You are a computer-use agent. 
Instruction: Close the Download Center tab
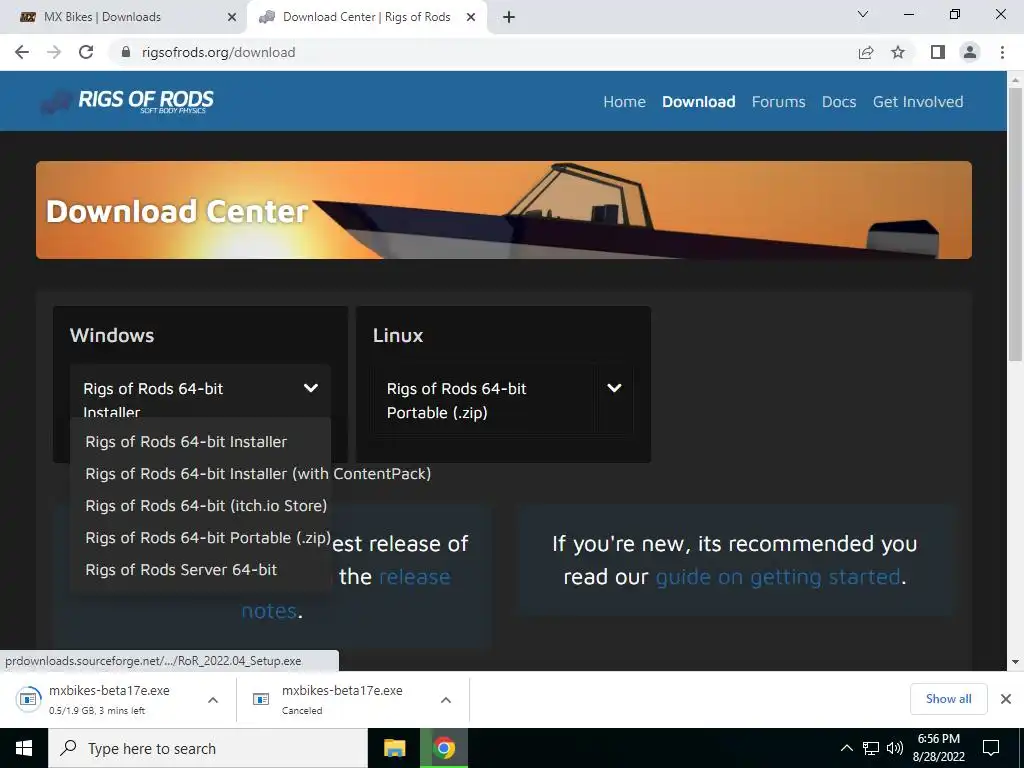click(471, 17)
